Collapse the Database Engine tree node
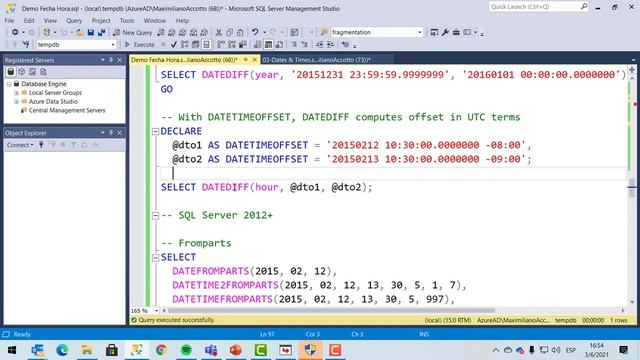Viewport: 640px width, 360px height. click(9, 84)
